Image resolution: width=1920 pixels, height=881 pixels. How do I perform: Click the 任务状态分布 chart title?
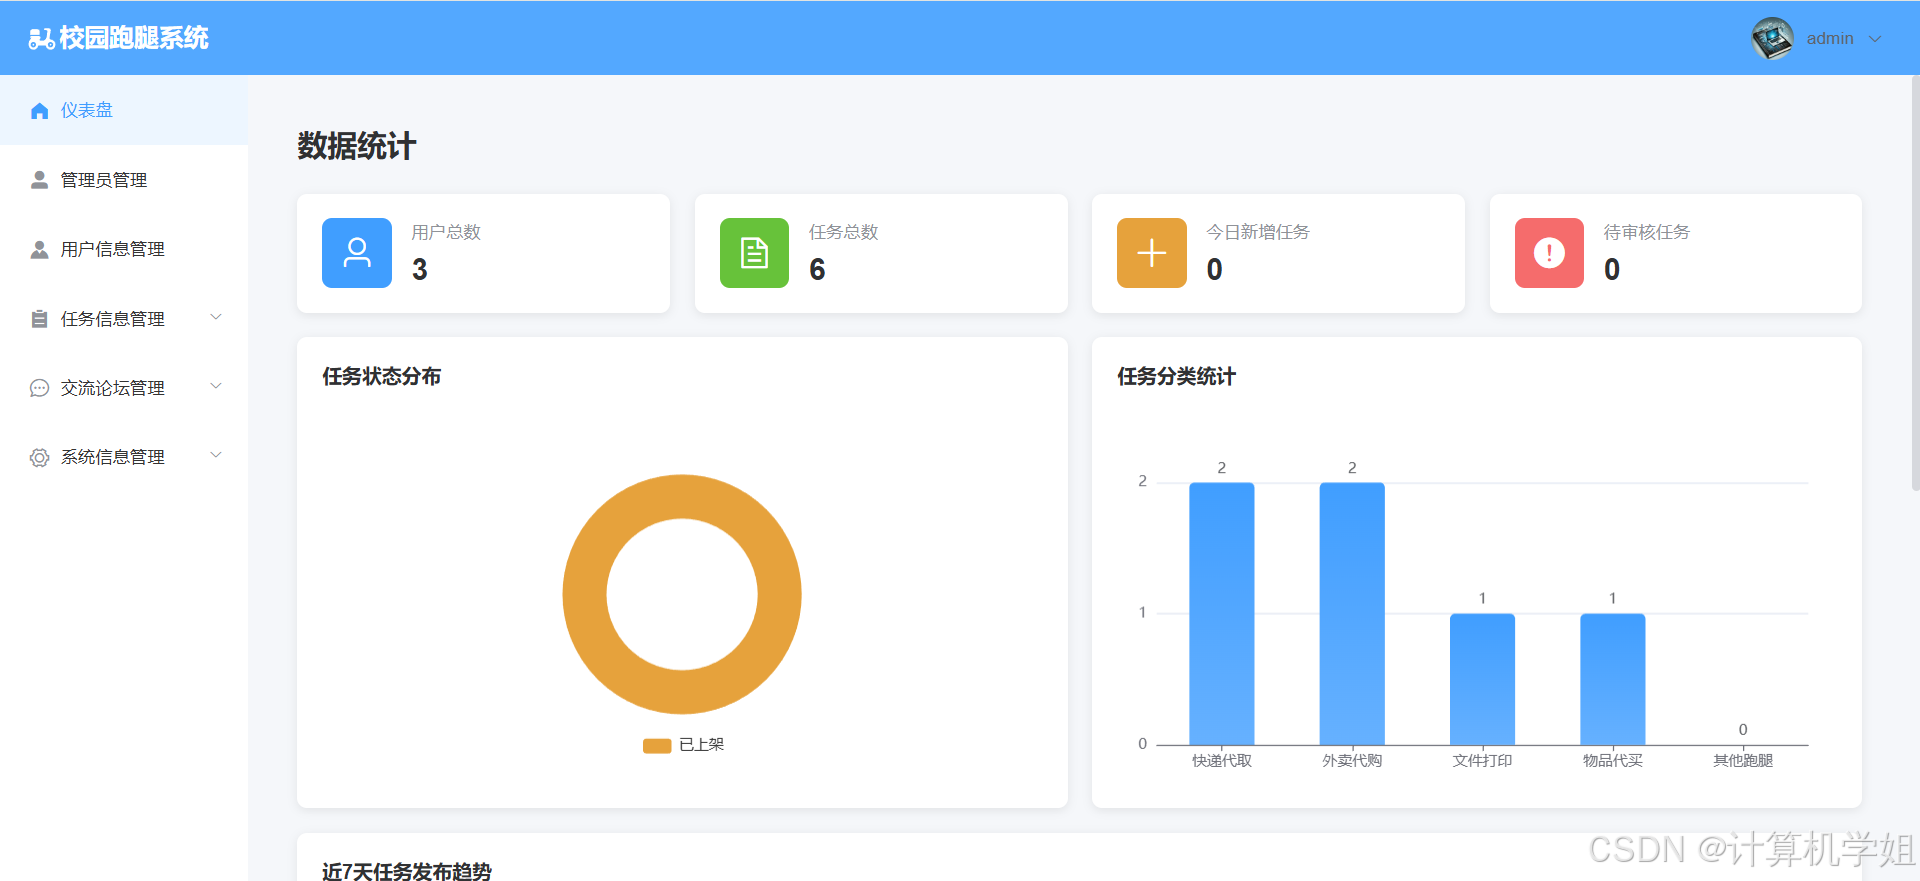coord(382,376)
